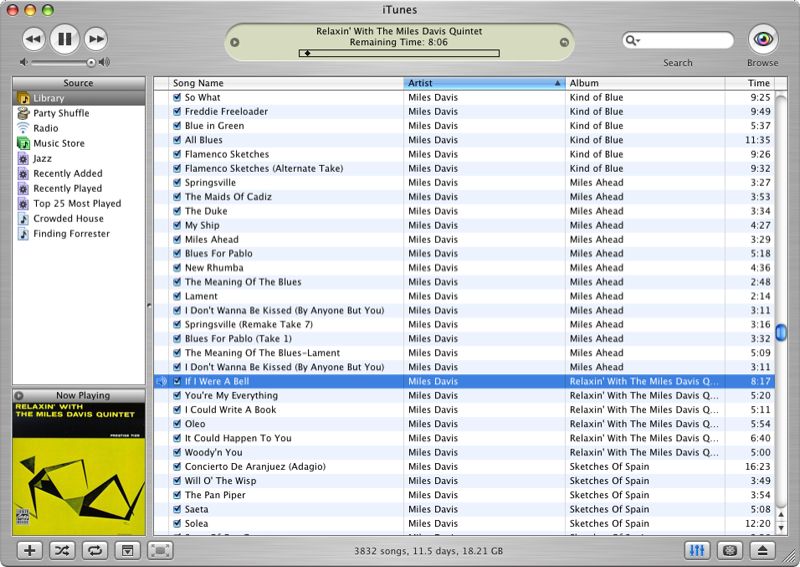The width and height of the screenshot is (800, 567).
Task: Uncheck the So What song checkbox
Action: [177, 98]
